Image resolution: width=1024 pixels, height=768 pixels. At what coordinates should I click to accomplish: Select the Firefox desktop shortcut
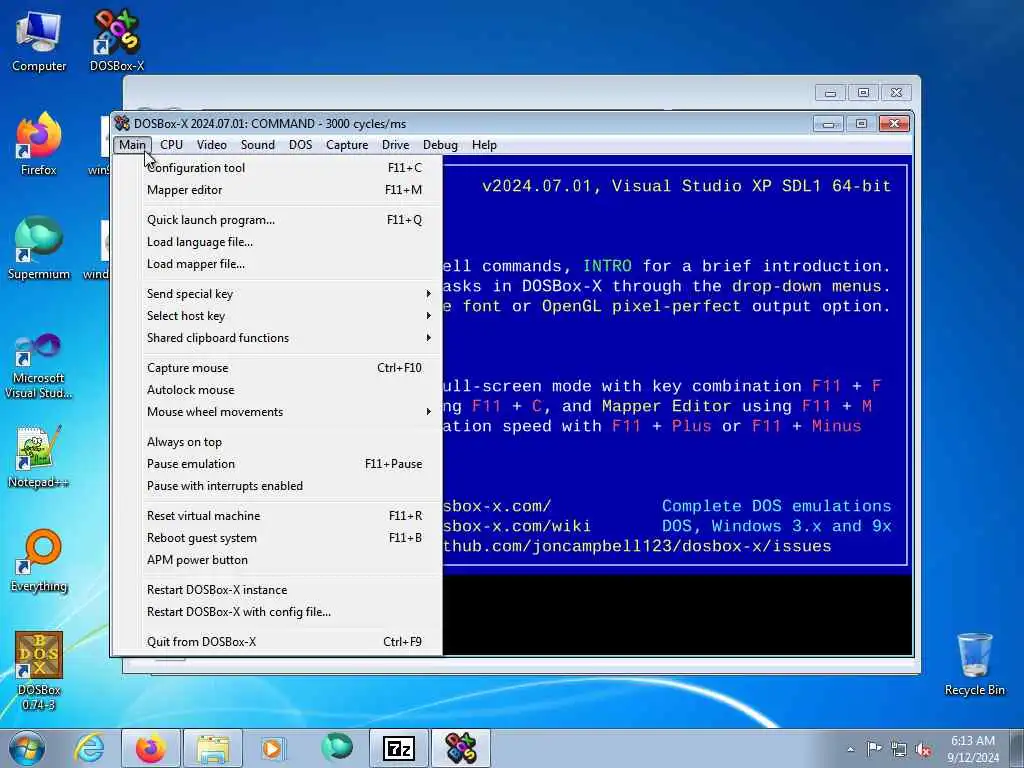39,144
